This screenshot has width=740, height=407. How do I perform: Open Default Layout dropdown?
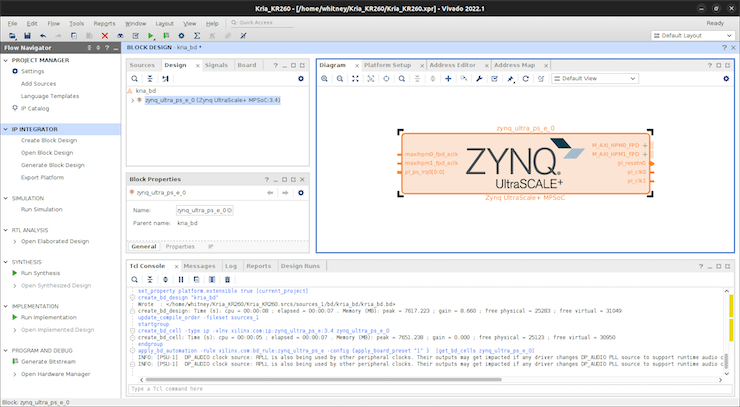coord(693,36)
